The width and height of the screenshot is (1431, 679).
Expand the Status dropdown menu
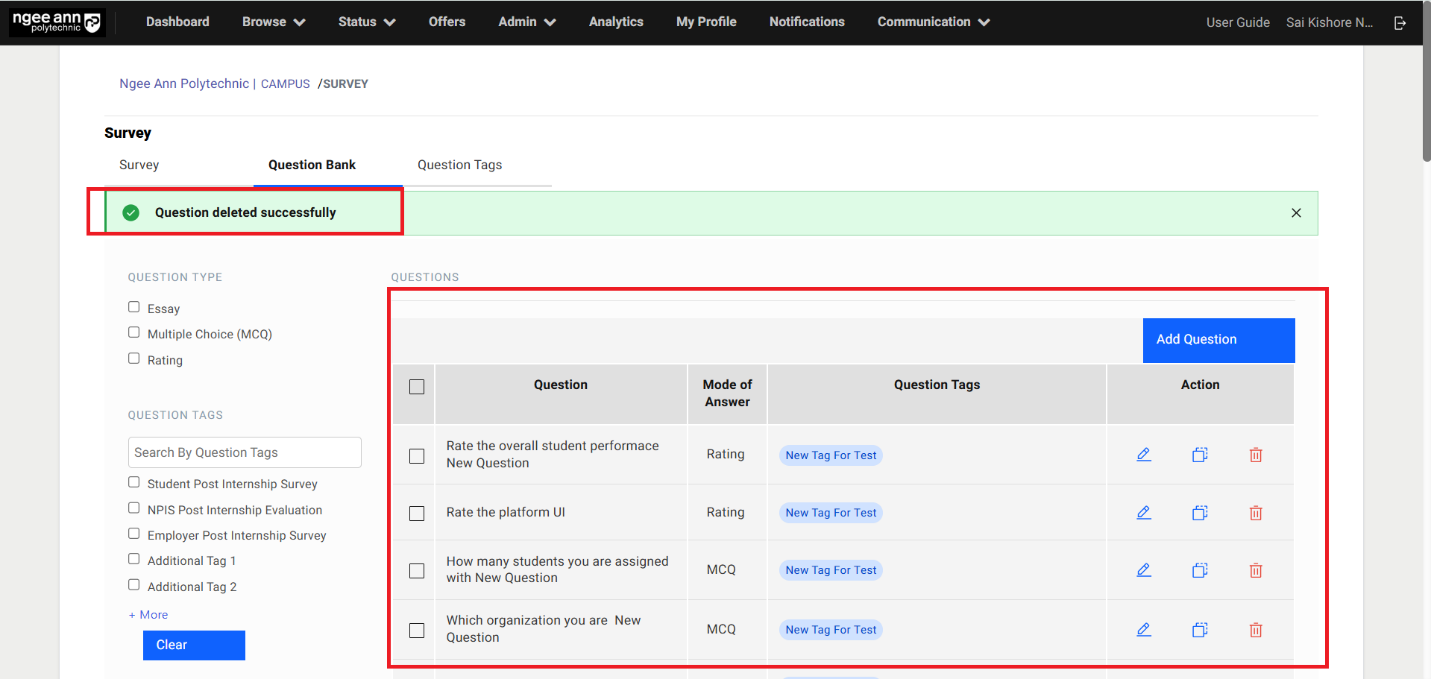pyautogui.click(x=366, y=22)
